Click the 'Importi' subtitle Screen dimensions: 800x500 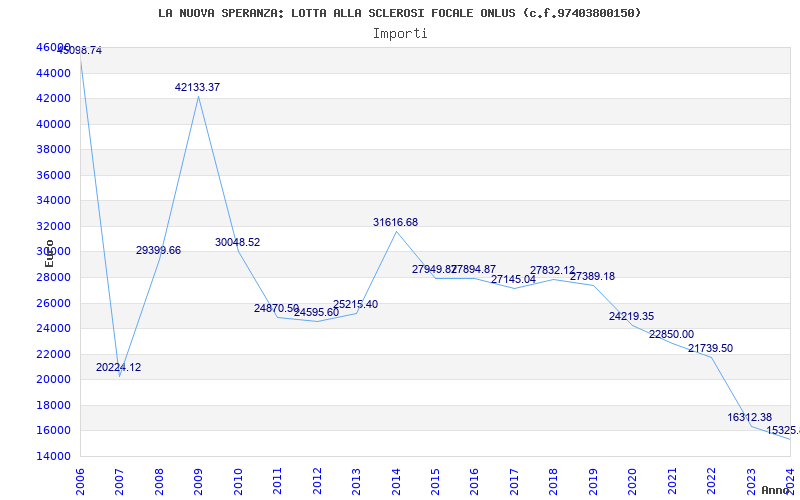click(400, 34)
